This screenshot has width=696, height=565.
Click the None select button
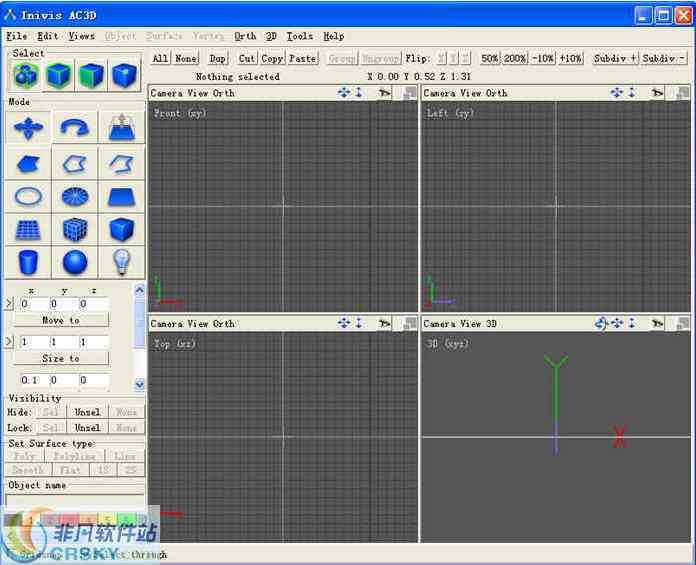tap(186, 59)
